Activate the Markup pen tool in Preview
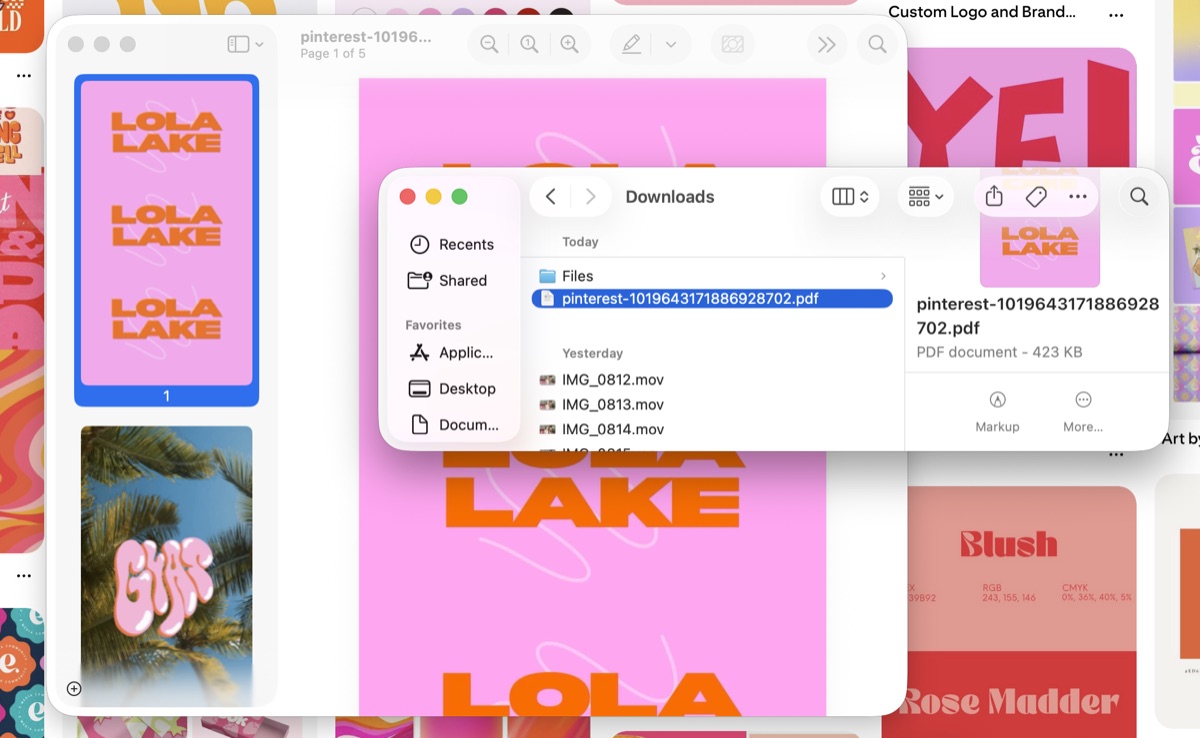Image resolution: width=1200 pixels, height=738 pixels. [x=631, y=44]
